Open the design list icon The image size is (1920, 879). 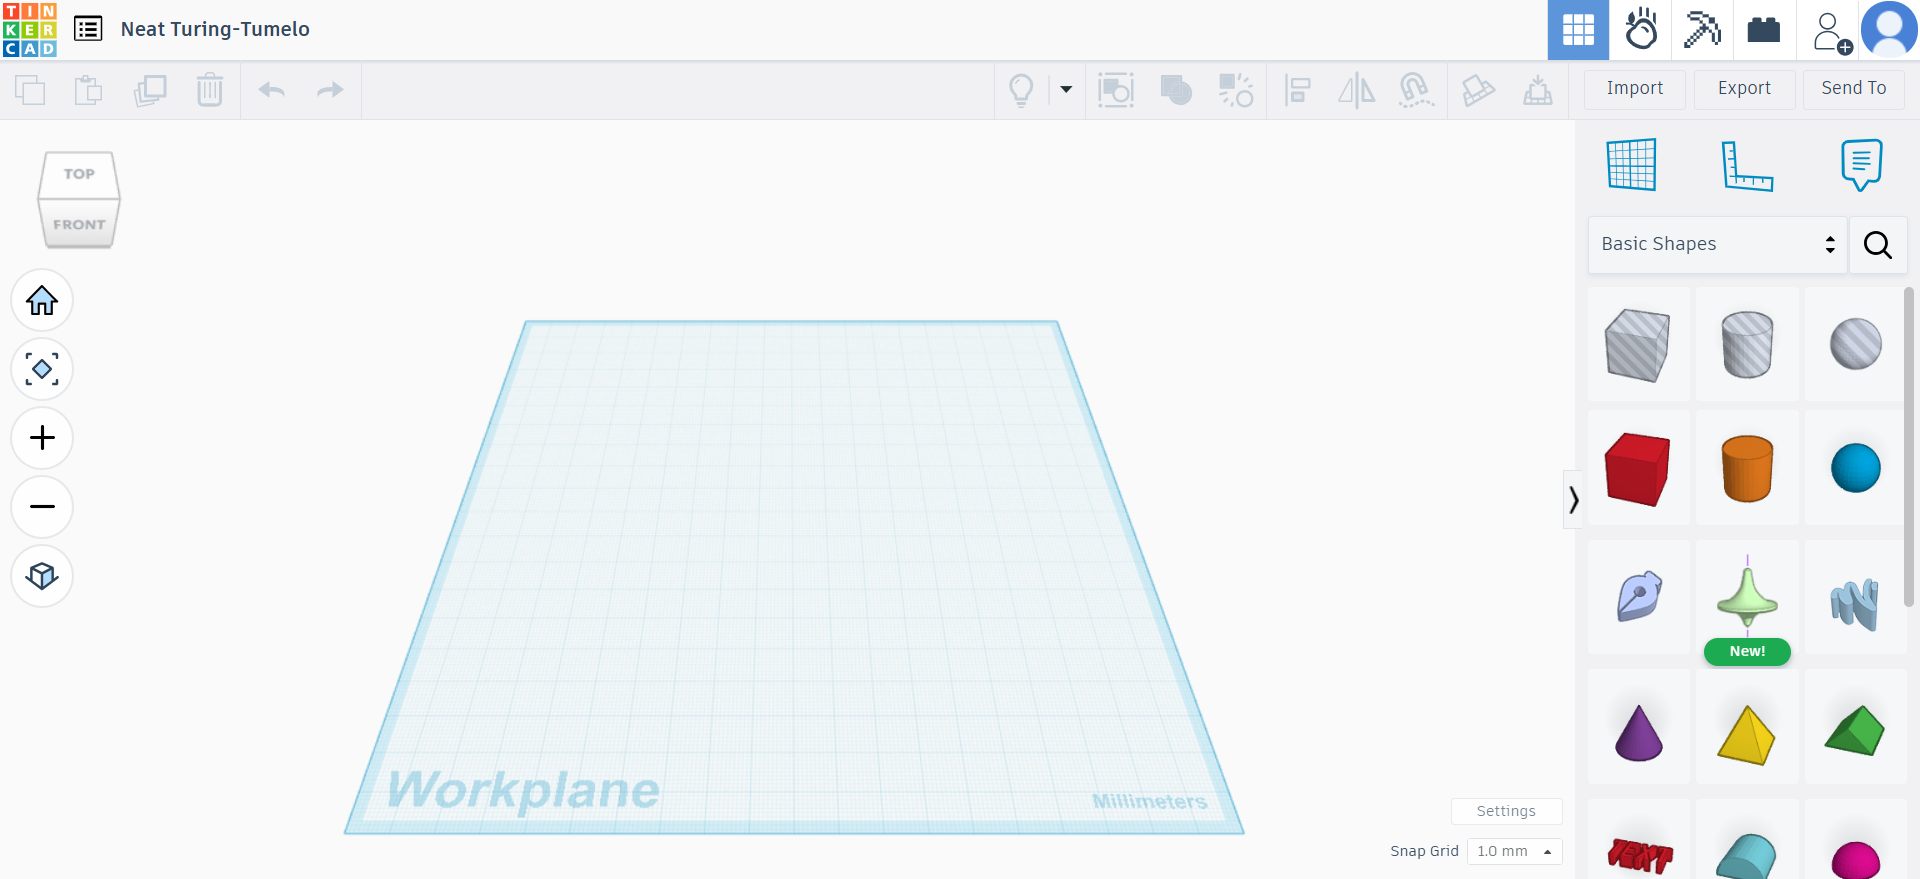88,29
